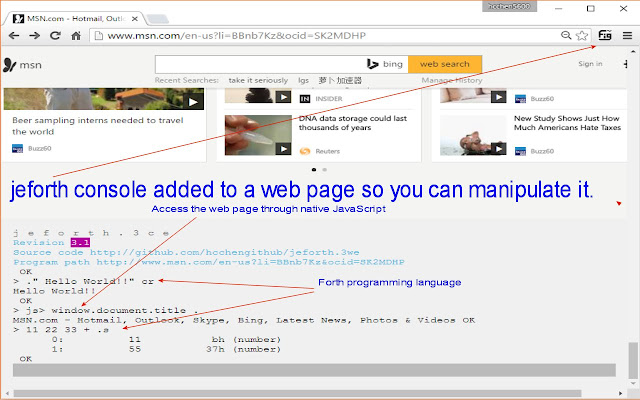Click the address bar URL
640x400 pixels.
237,36
